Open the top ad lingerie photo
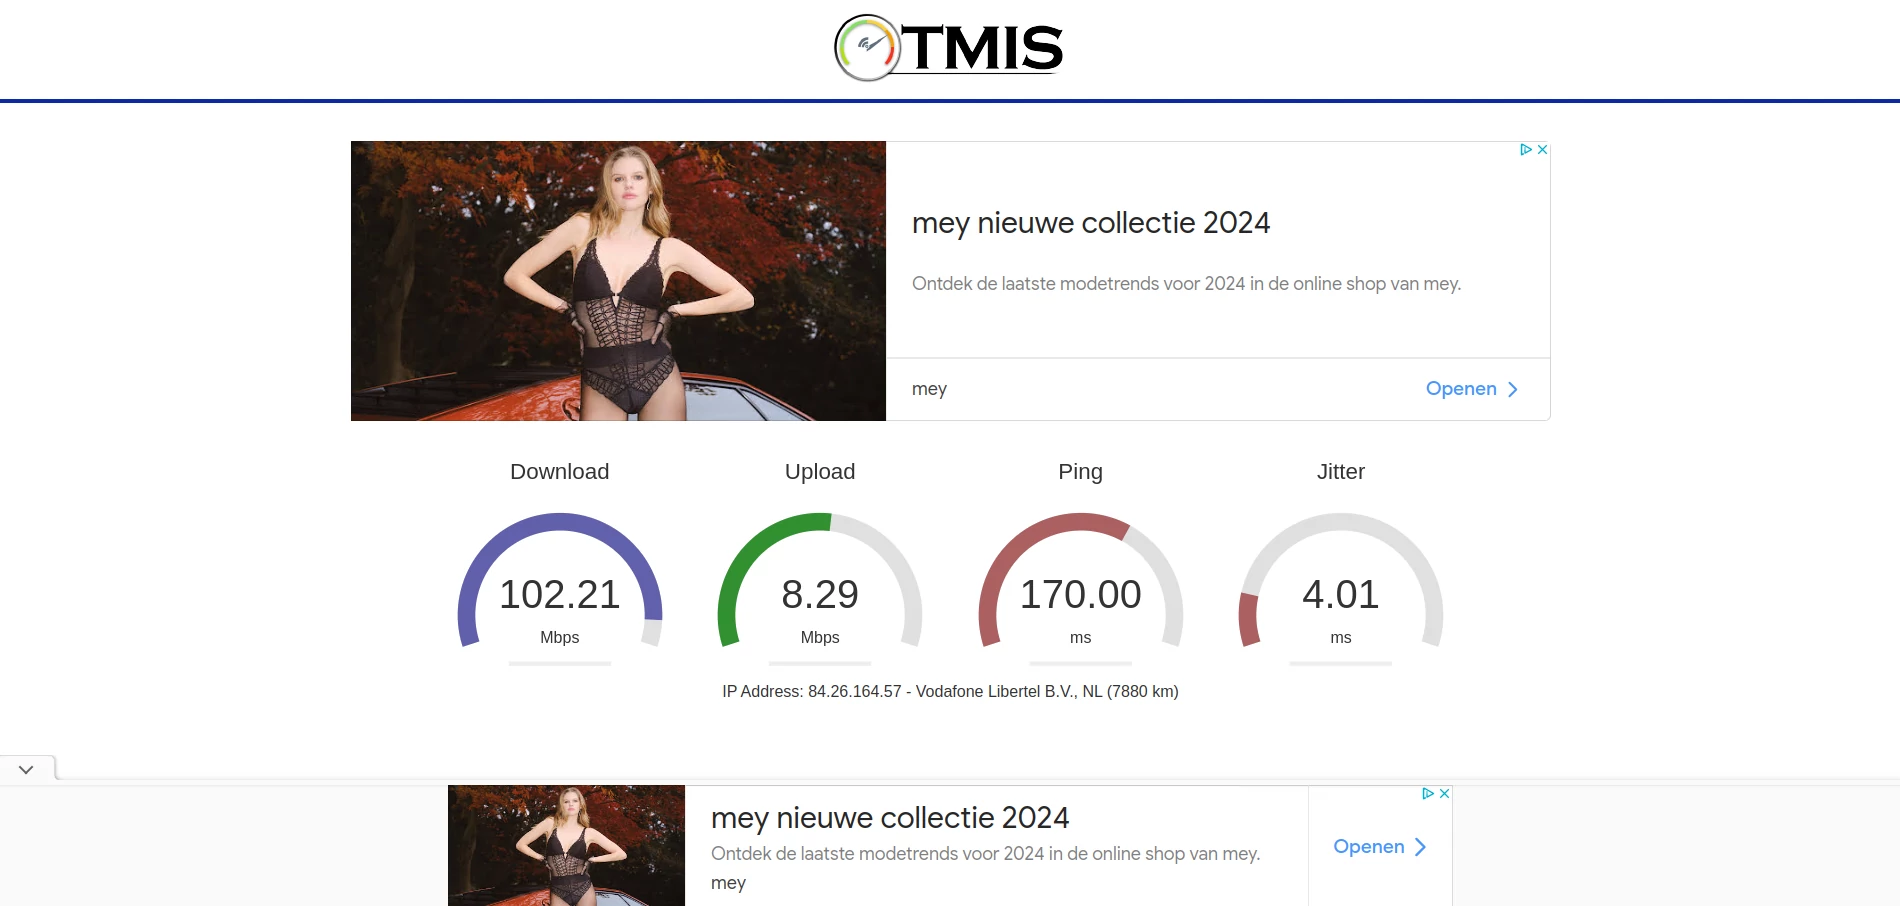This screenshot has width=1900, height=906. [x=618, y=281]
